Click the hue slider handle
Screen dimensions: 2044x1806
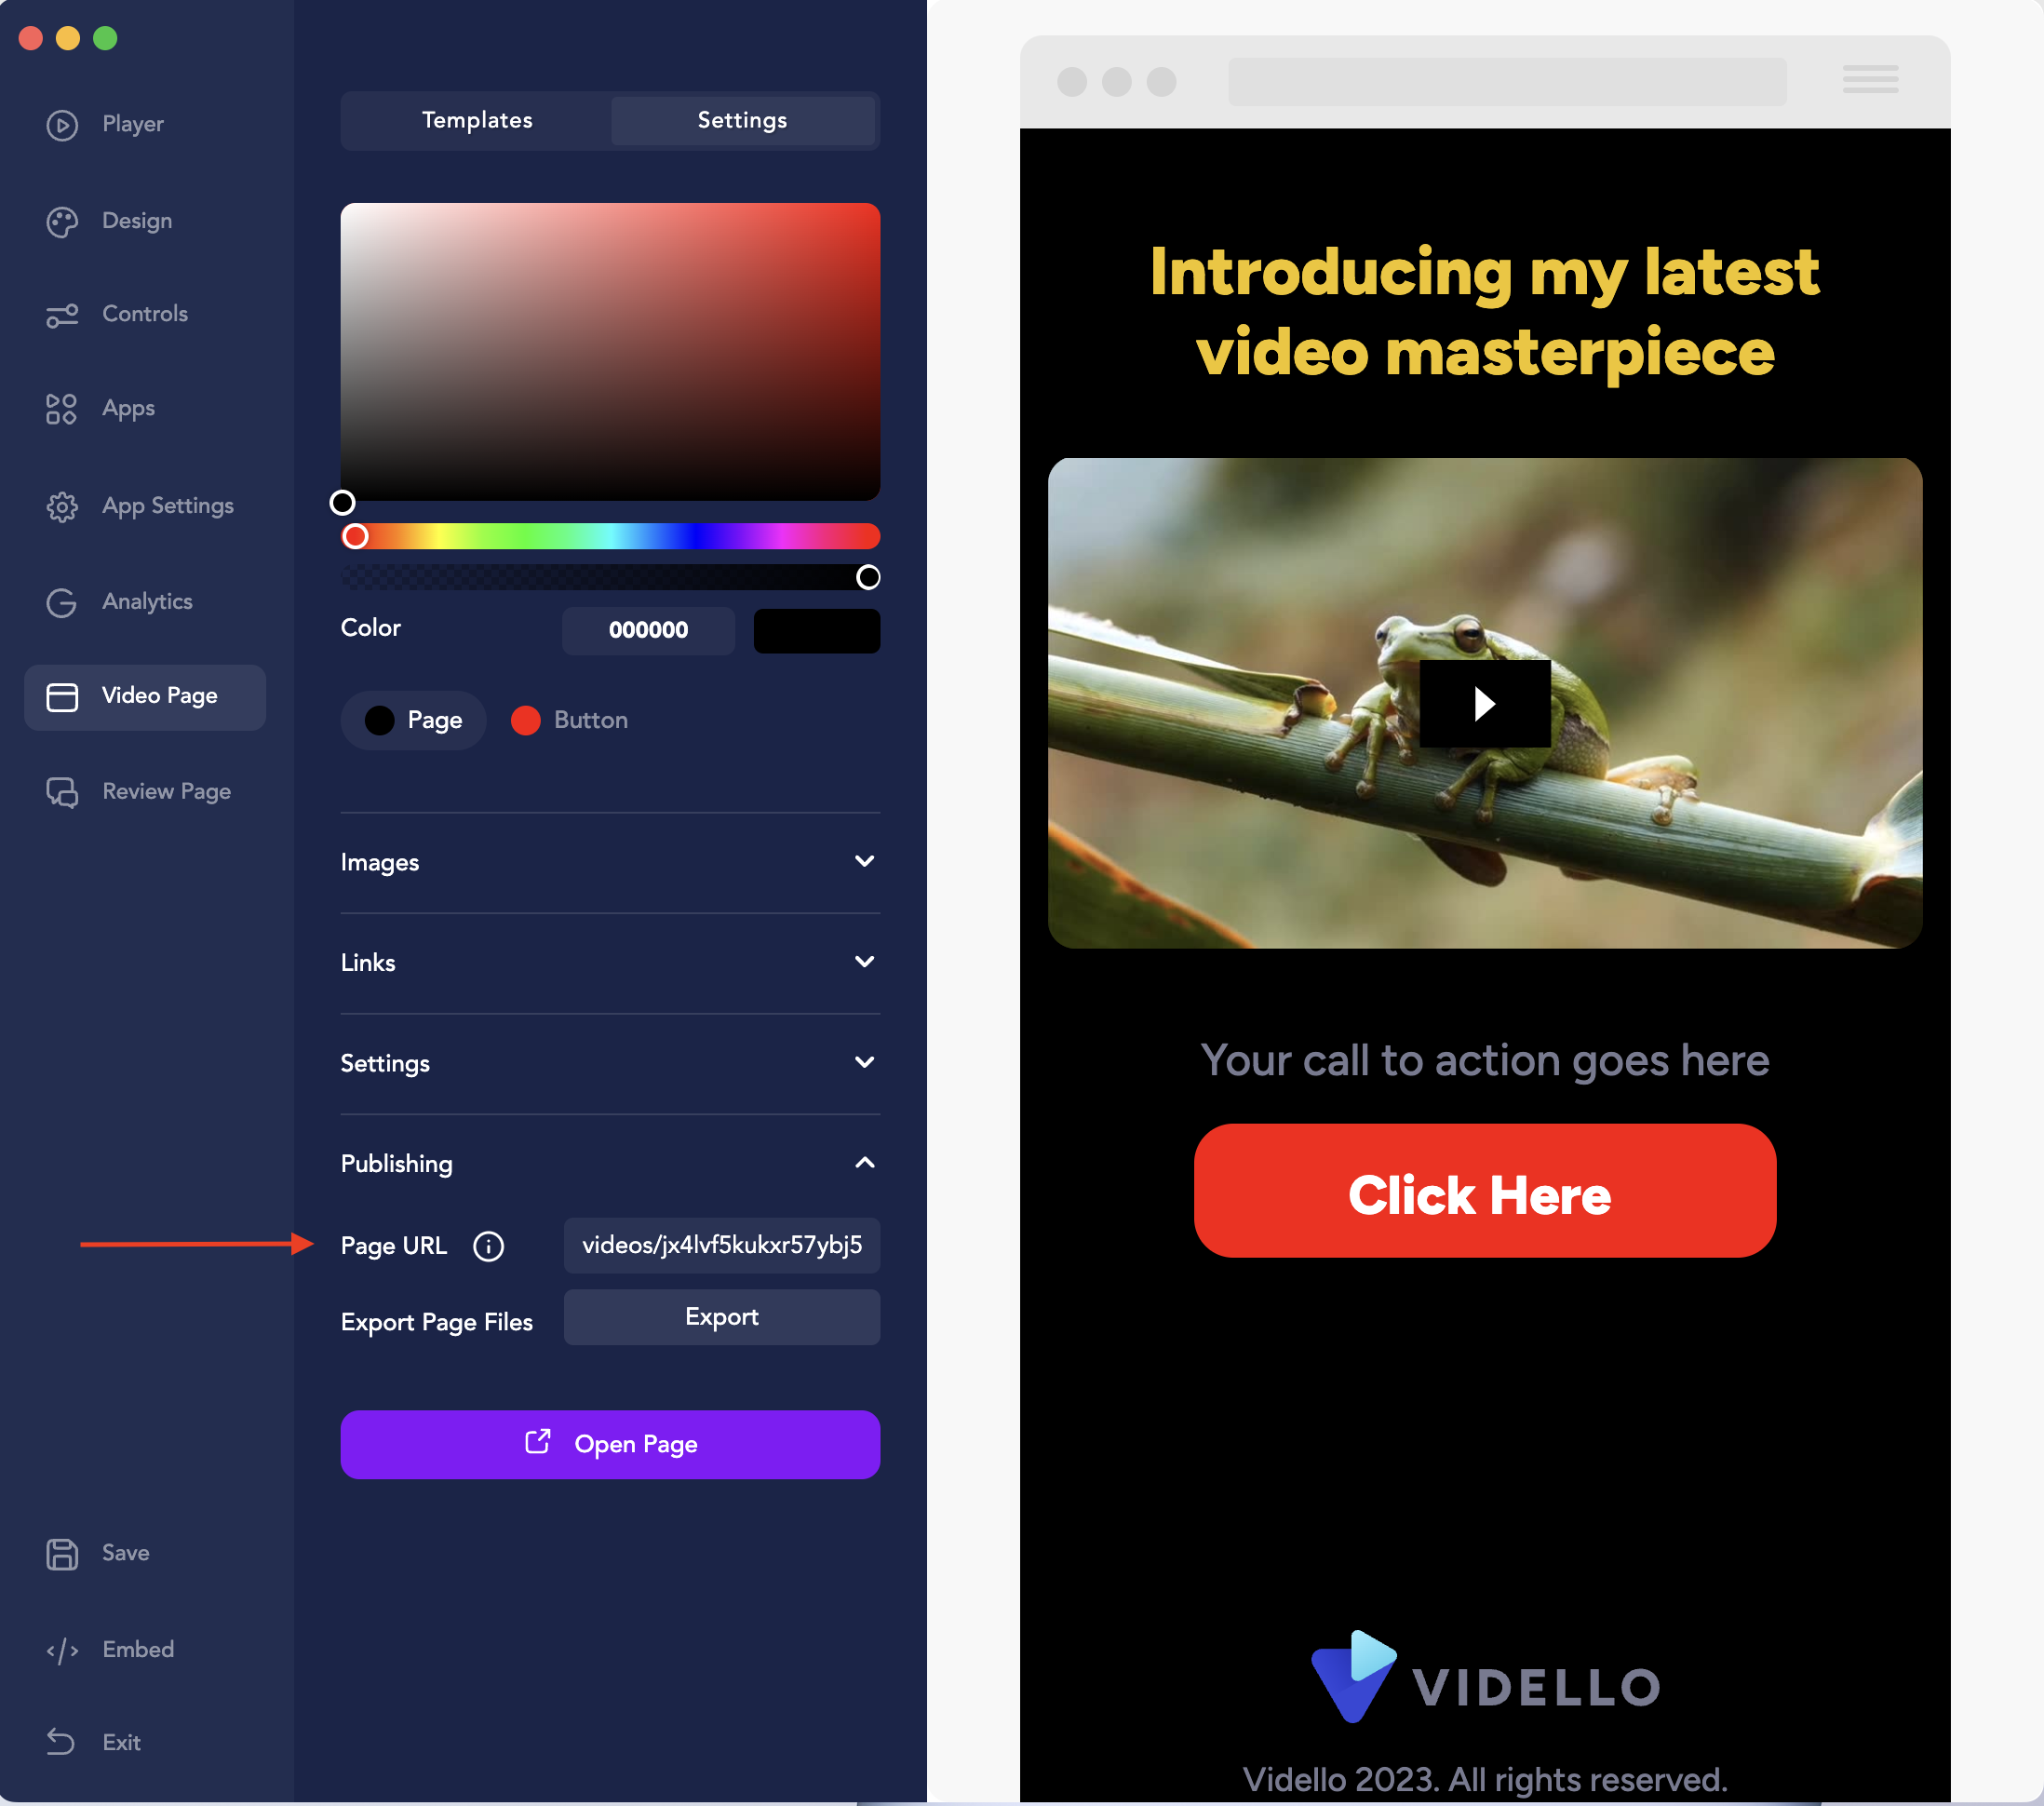[355, 537]
